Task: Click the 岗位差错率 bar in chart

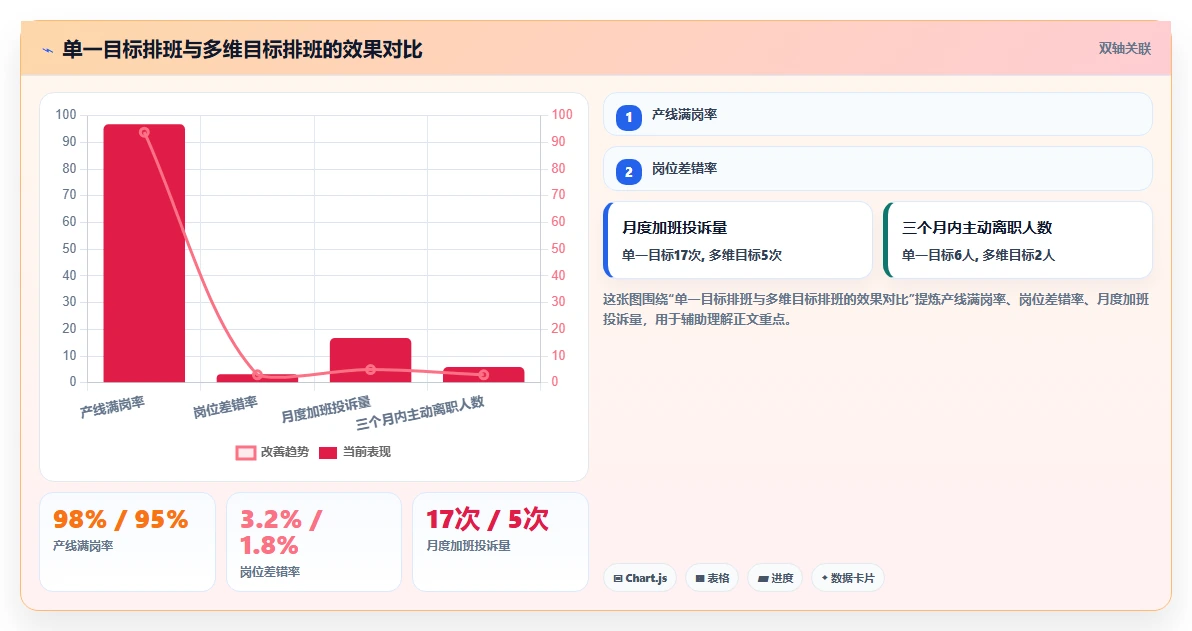Action: tap(257, 378)
